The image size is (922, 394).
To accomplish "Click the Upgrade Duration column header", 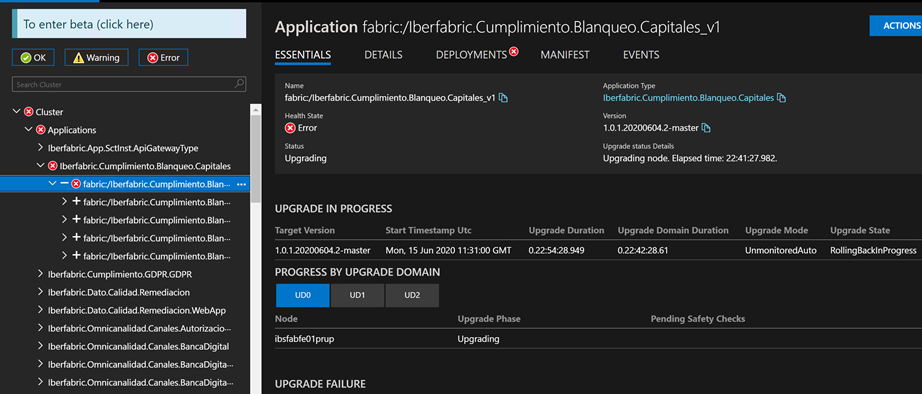I will [x=566, y=230].
